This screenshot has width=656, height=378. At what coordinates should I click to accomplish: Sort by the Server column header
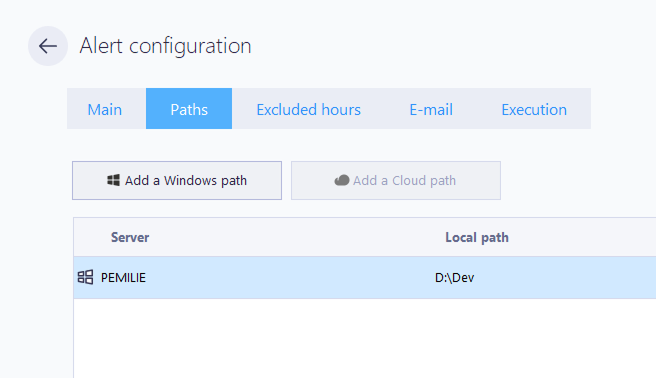coord(130,237)
